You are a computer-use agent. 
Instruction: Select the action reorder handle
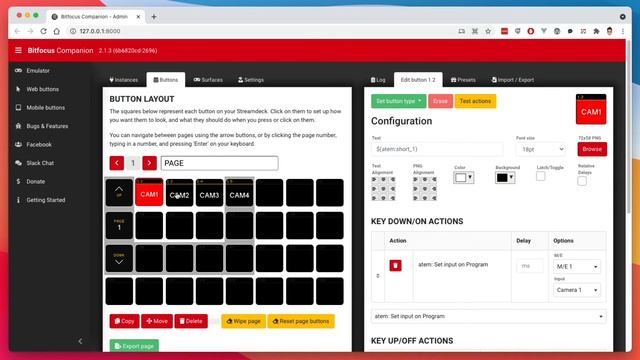pos(378,276)
